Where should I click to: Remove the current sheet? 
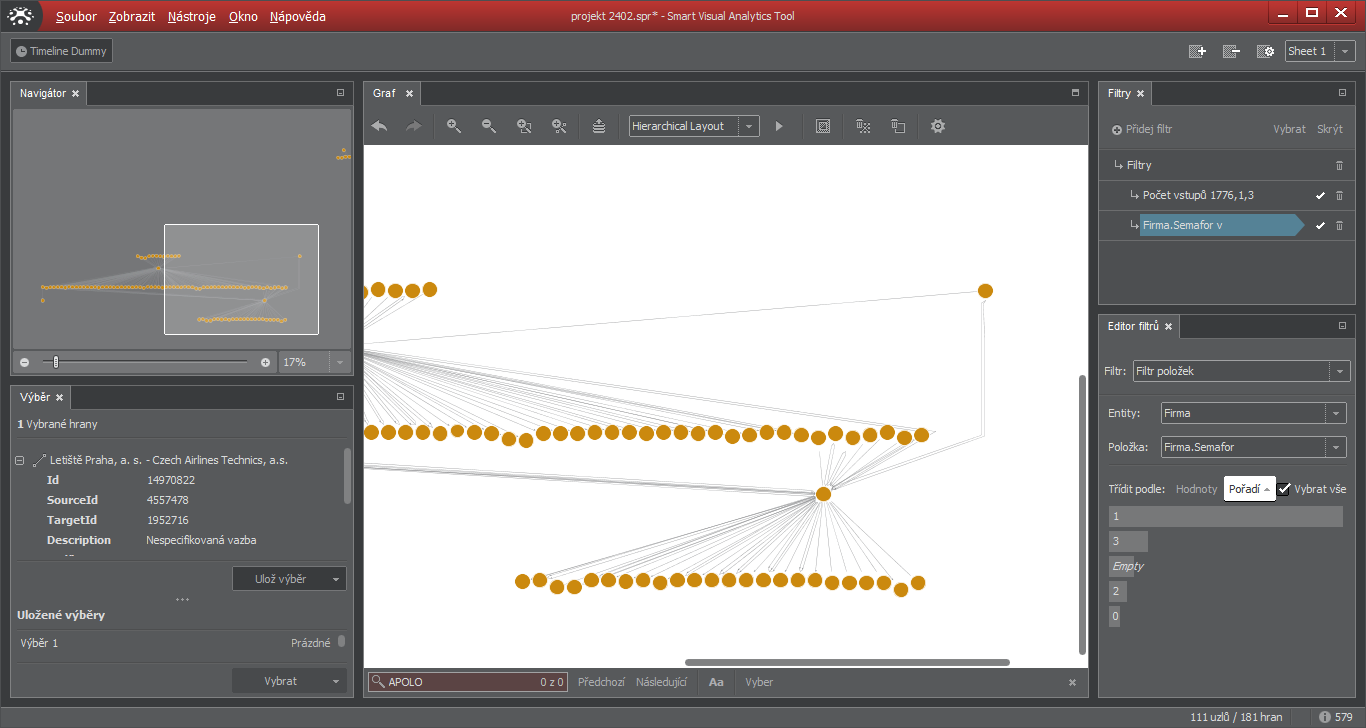coord(1231,51)
